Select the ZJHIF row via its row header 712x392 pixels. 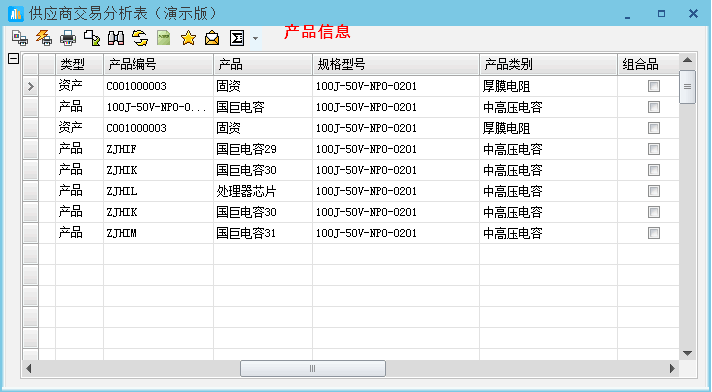point(30,149)
